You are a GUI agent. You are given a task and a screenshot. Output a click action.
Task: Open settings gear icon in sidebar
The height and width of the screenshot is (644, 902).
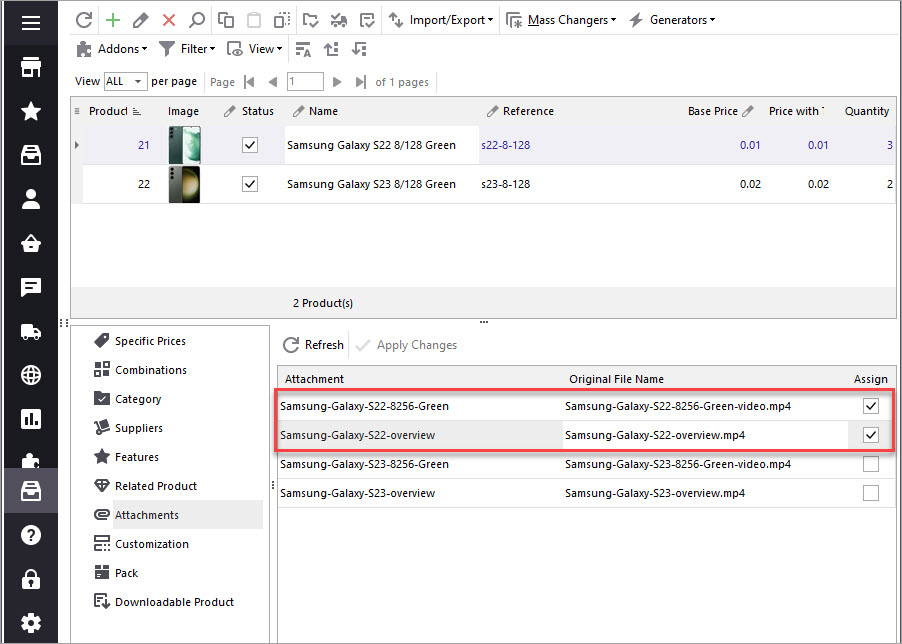point(30,623)
